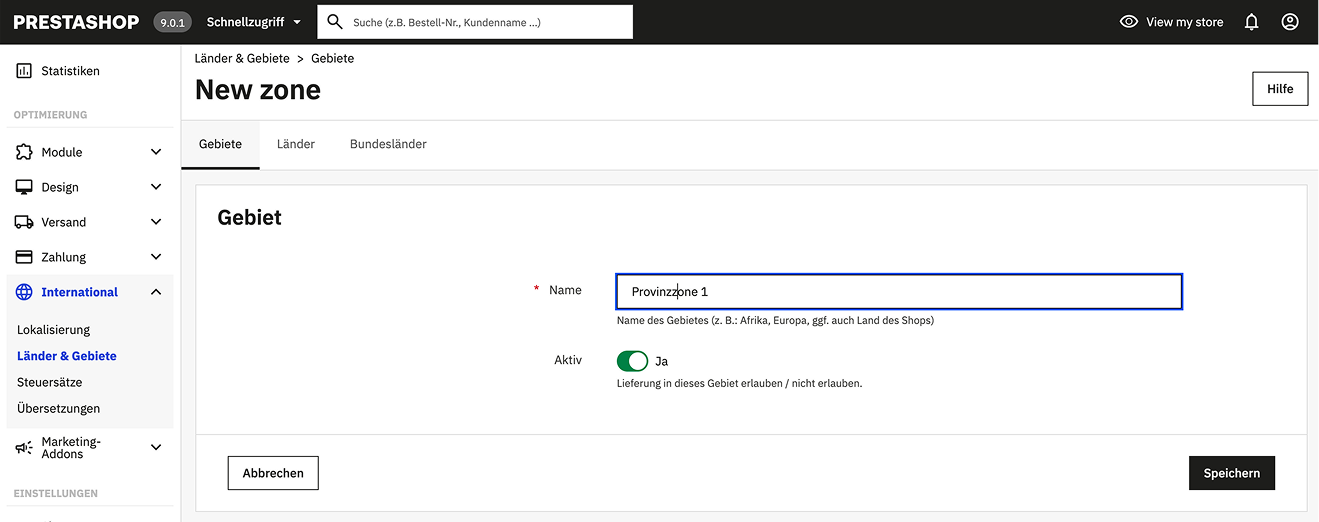Expand the Zahlung menu chevron
Screen dimensions: 1319x522
point(156,257)
